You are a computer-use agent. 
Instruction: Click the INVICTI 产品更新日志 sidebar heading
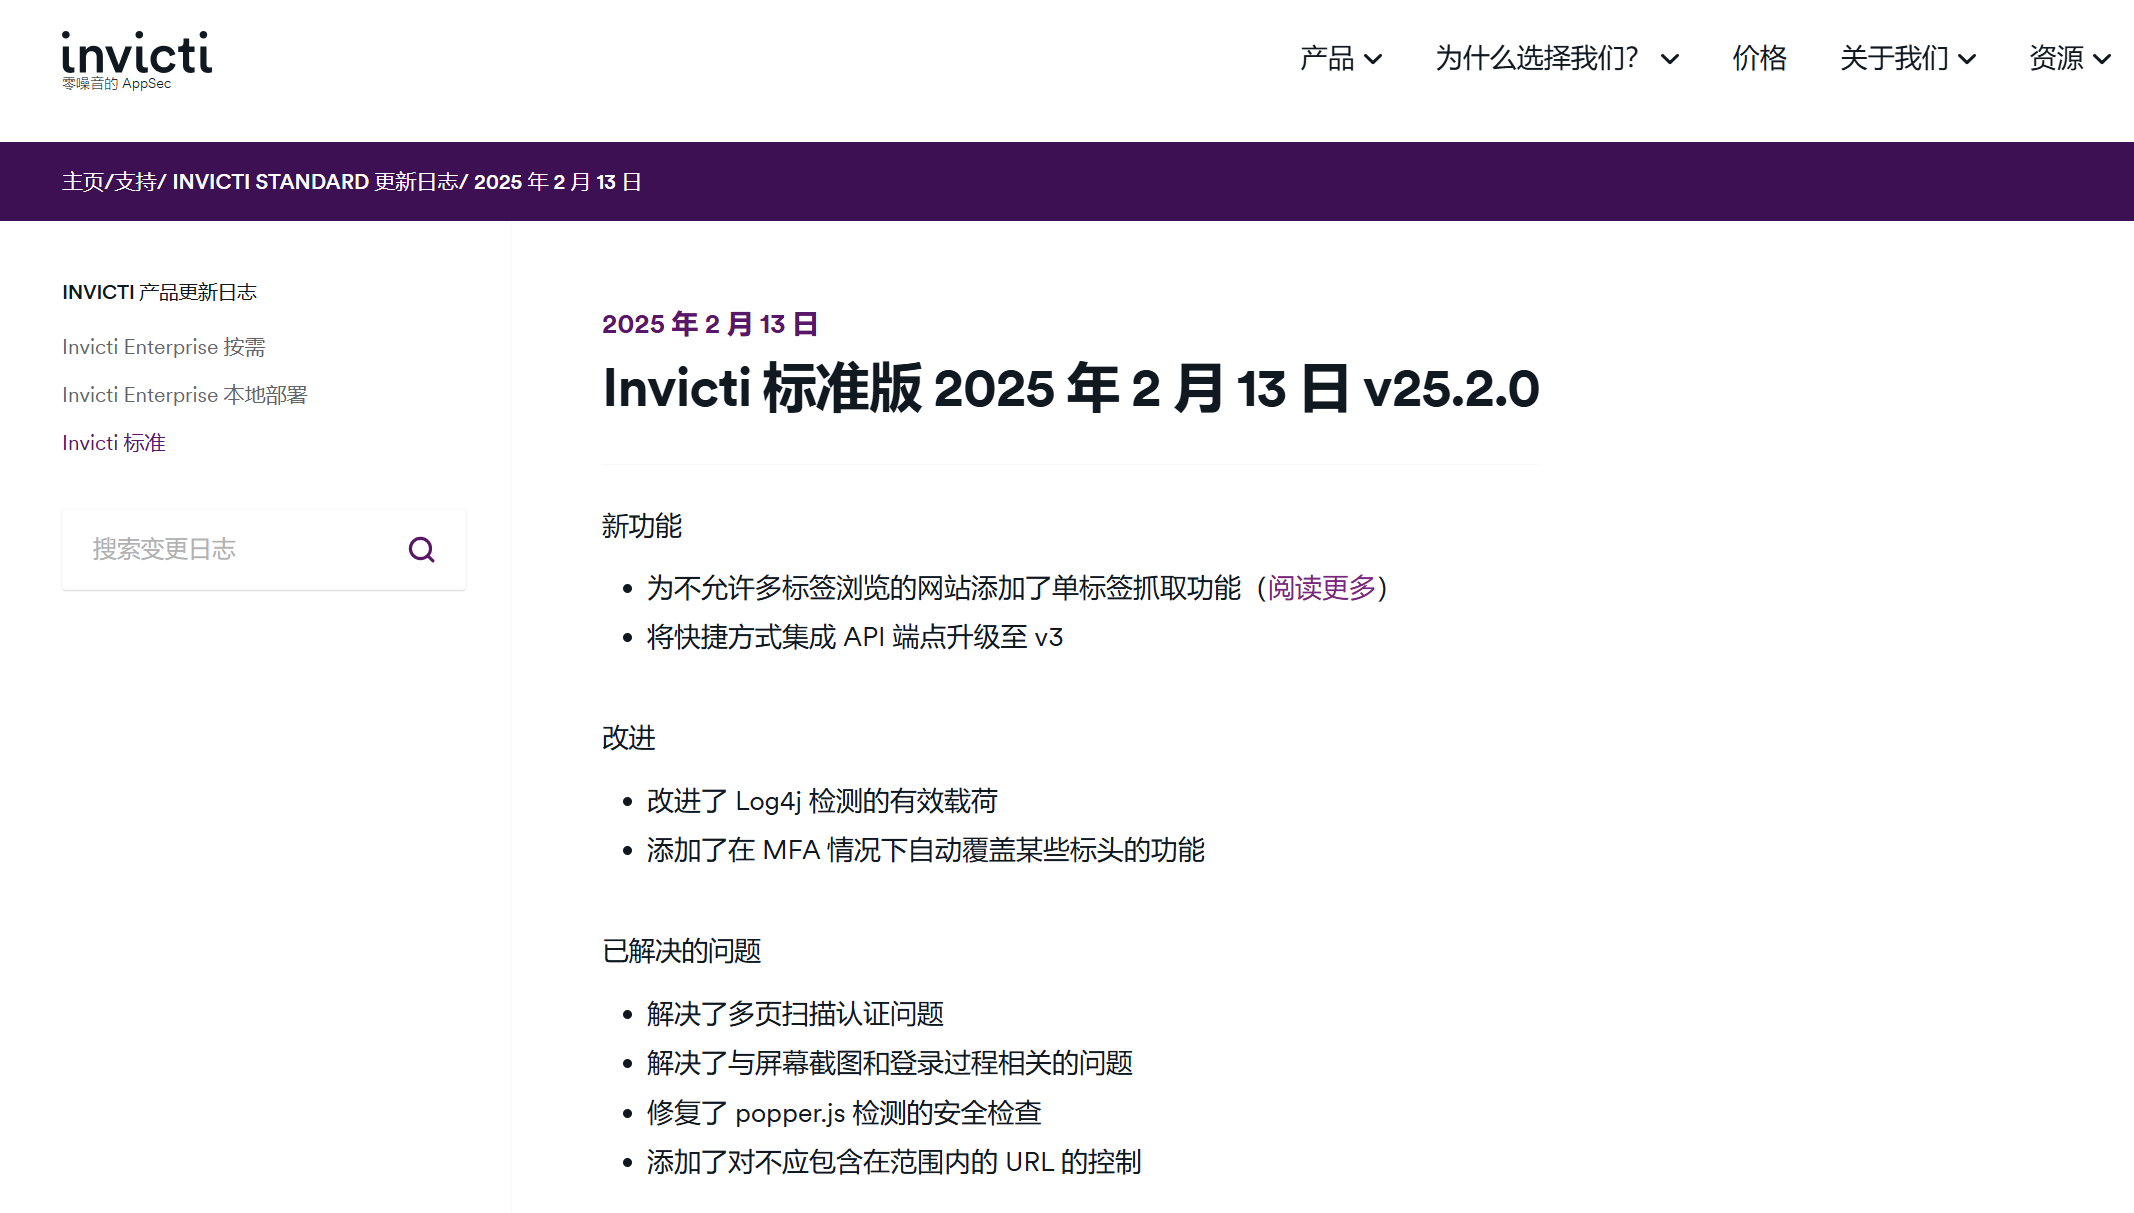click(x=160, y=292)
